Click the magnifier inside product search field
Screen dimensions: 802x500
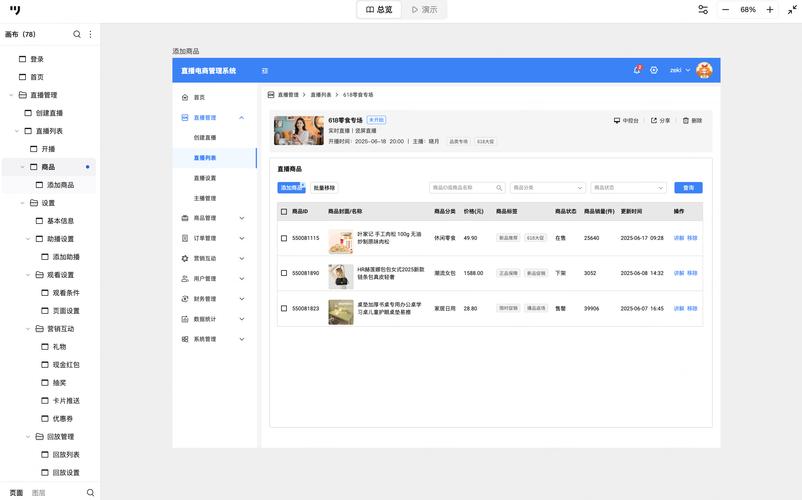(x=499, y=188)
